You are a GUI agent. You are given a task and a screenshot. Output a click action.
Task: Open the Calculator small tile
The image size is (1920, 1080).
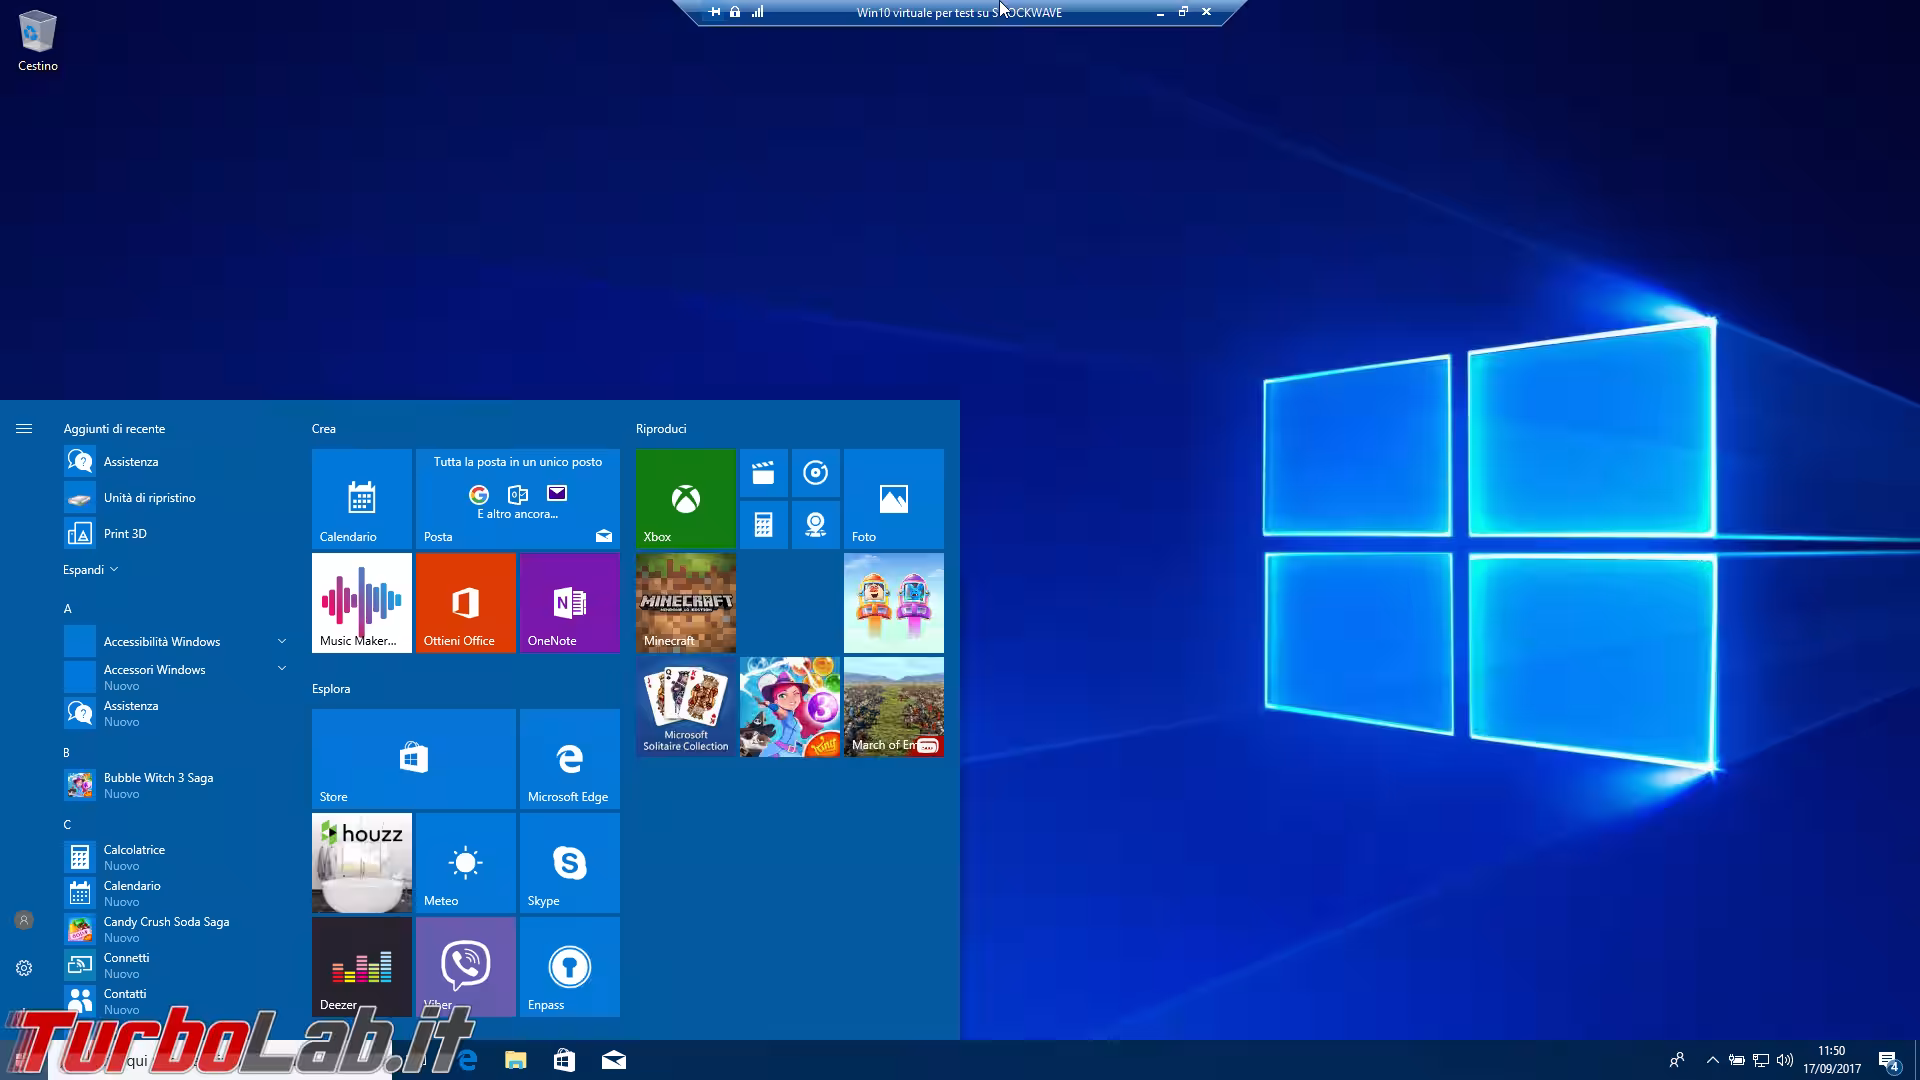pyautogui.click(x=763, y=524)
